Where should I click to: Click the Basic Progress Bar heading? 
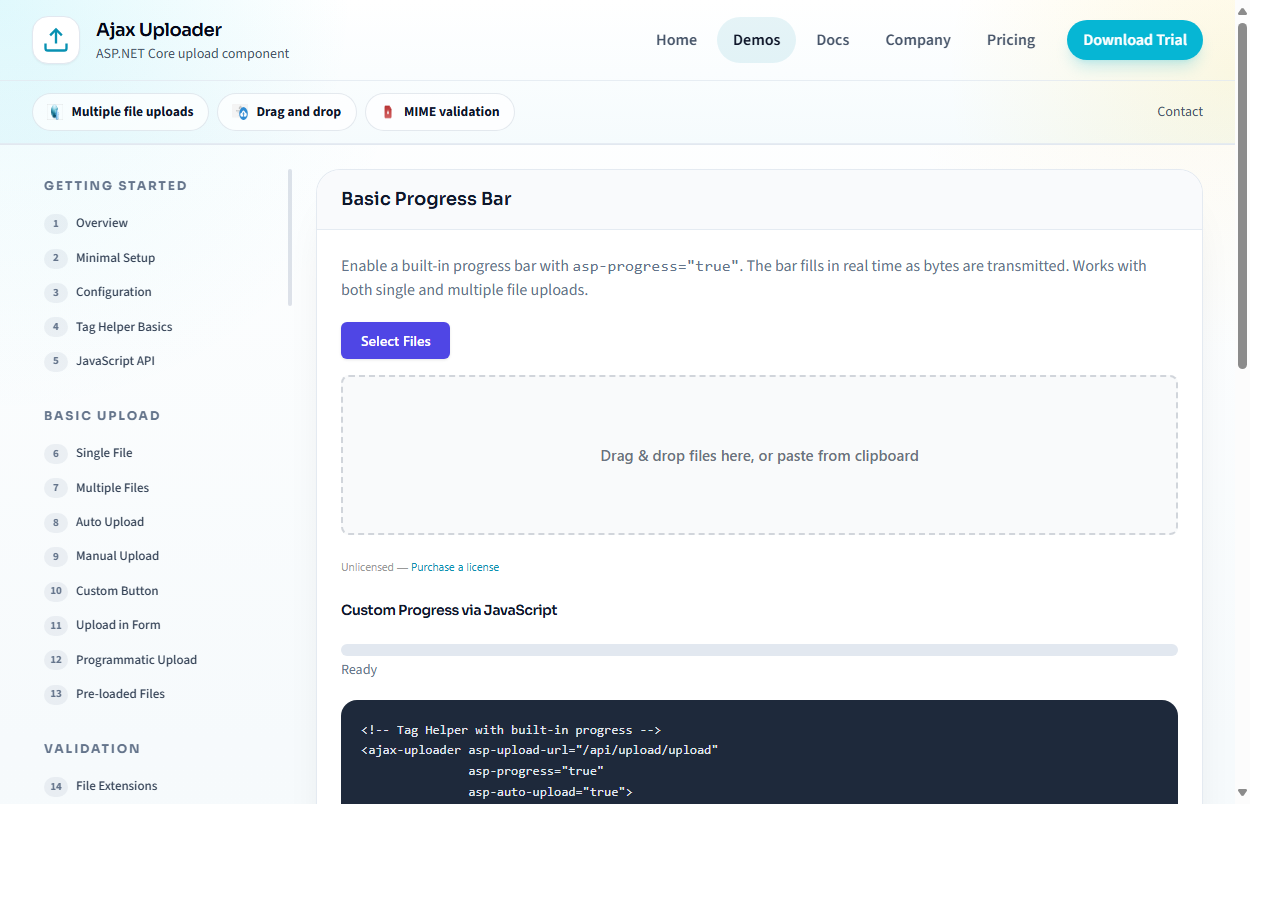pyautogui.click(x=426, y=199)
